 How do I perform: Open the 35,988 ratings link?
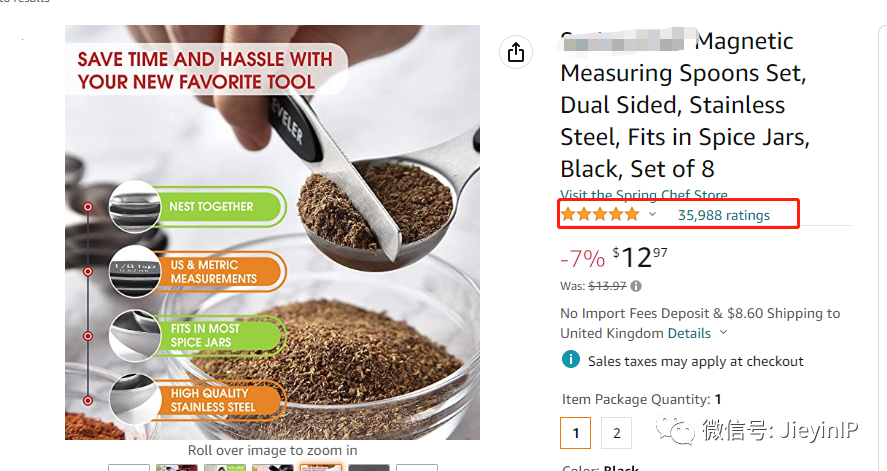[724, 215]
